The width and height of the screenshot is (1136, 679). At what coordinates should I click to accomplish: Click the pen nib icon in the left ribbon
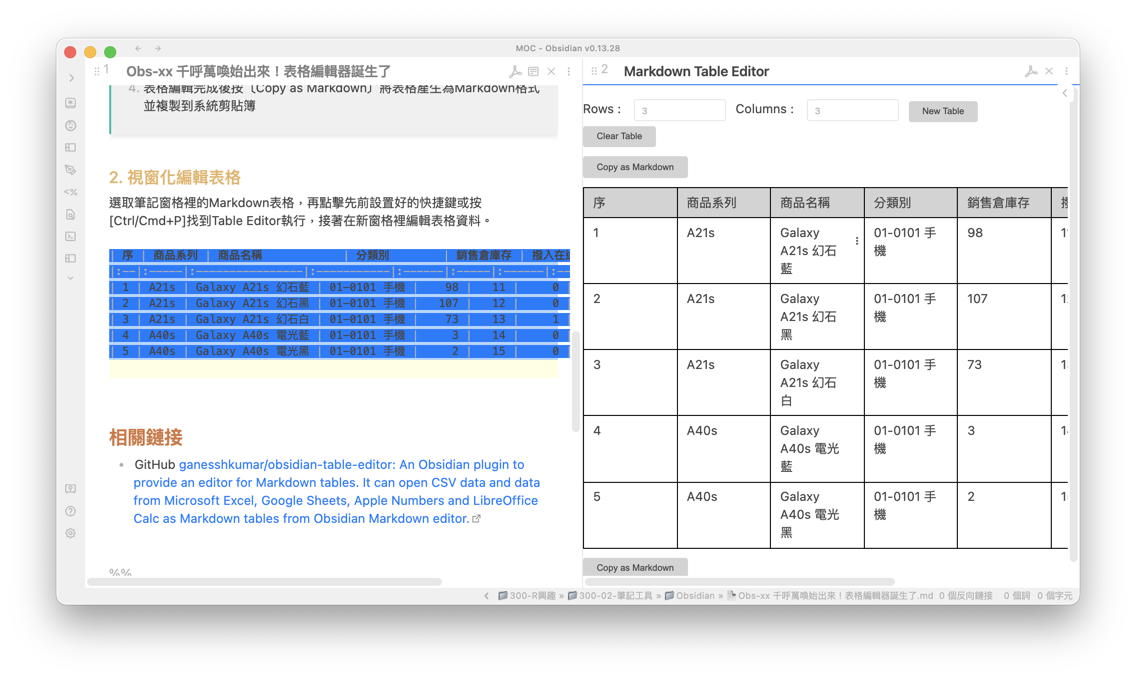pyautogui.click(x=70, y=170)
